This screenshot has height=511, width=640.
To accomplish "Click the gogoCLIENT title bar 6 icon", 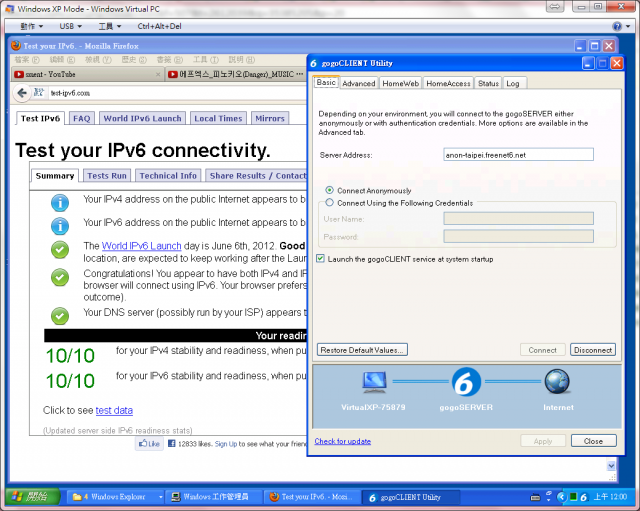I will (313, 63).
